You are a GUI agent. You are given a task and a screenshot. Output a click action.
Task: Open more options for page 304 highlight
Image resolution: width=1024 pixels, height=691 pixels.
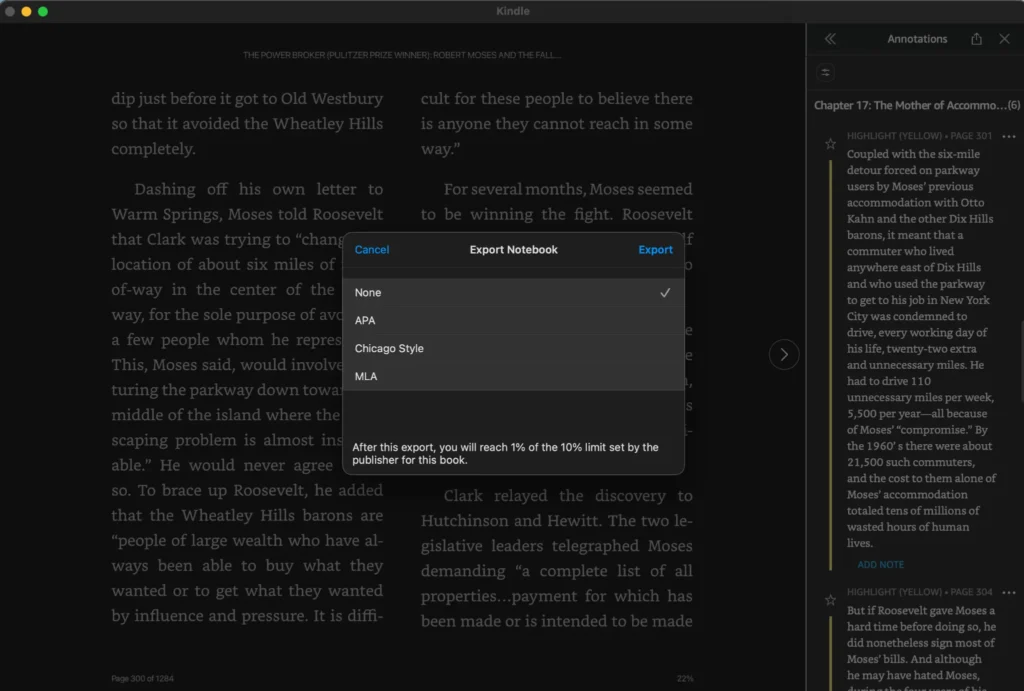[x=1009, y=592]
